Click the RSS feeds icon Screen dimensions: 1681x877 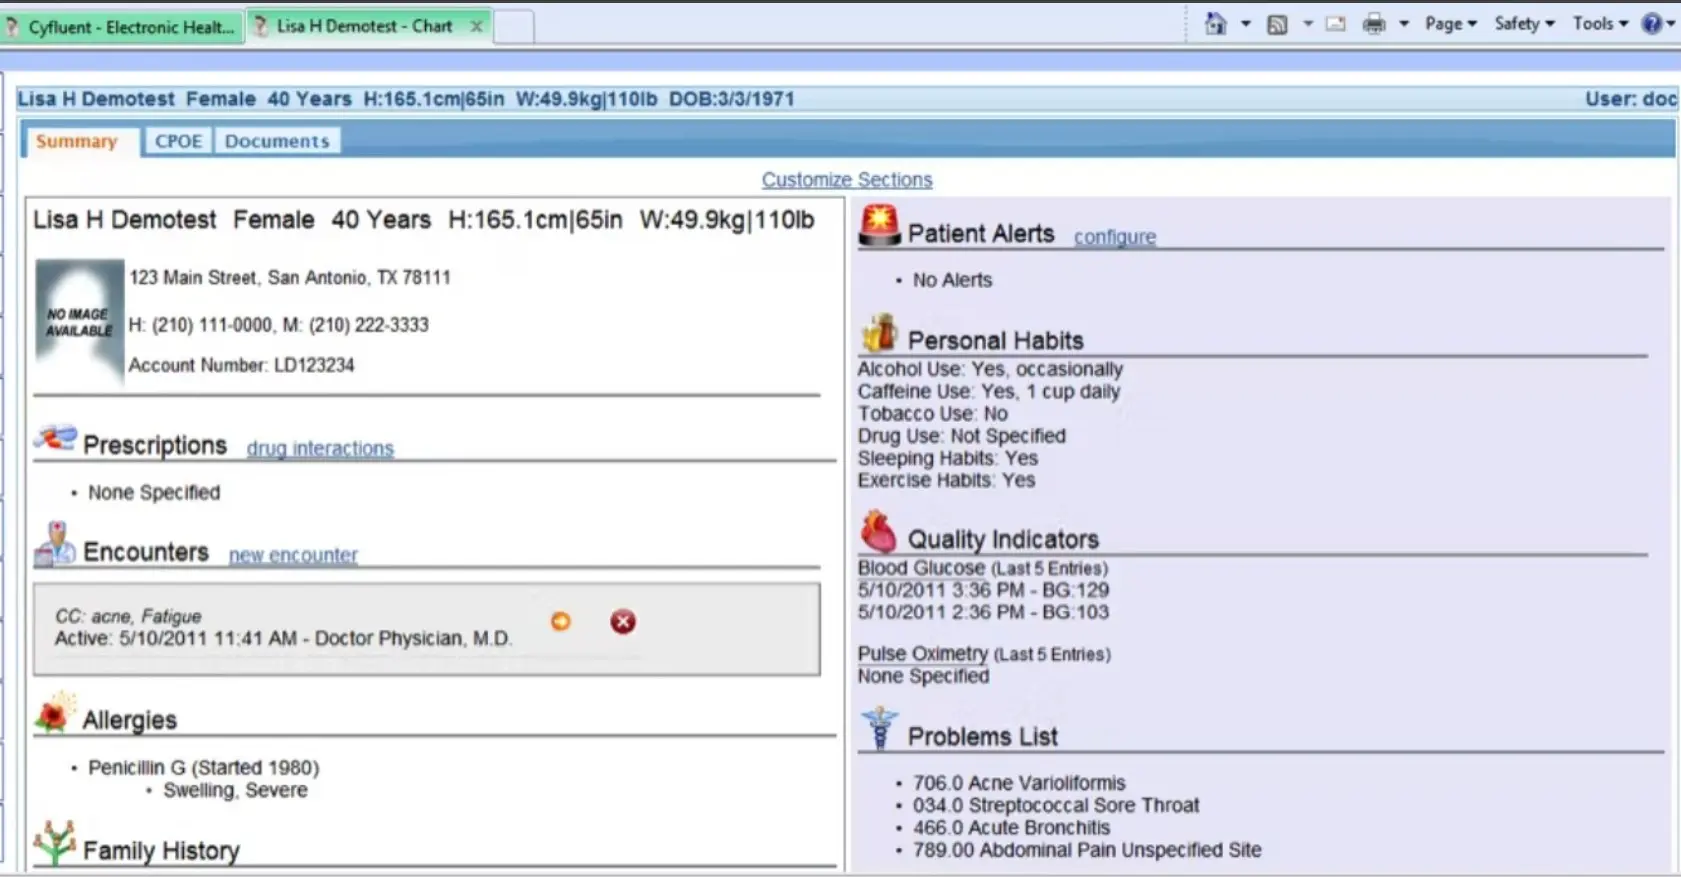[x=1277, y=25]
